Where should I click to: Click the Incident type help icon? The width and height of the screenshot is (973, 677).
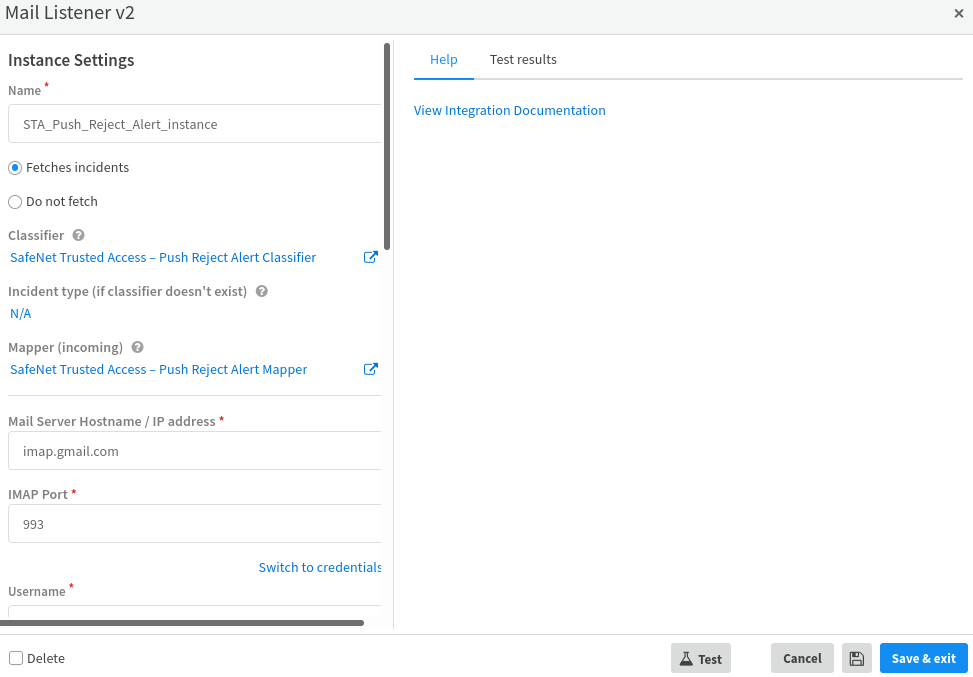[262, 292]
